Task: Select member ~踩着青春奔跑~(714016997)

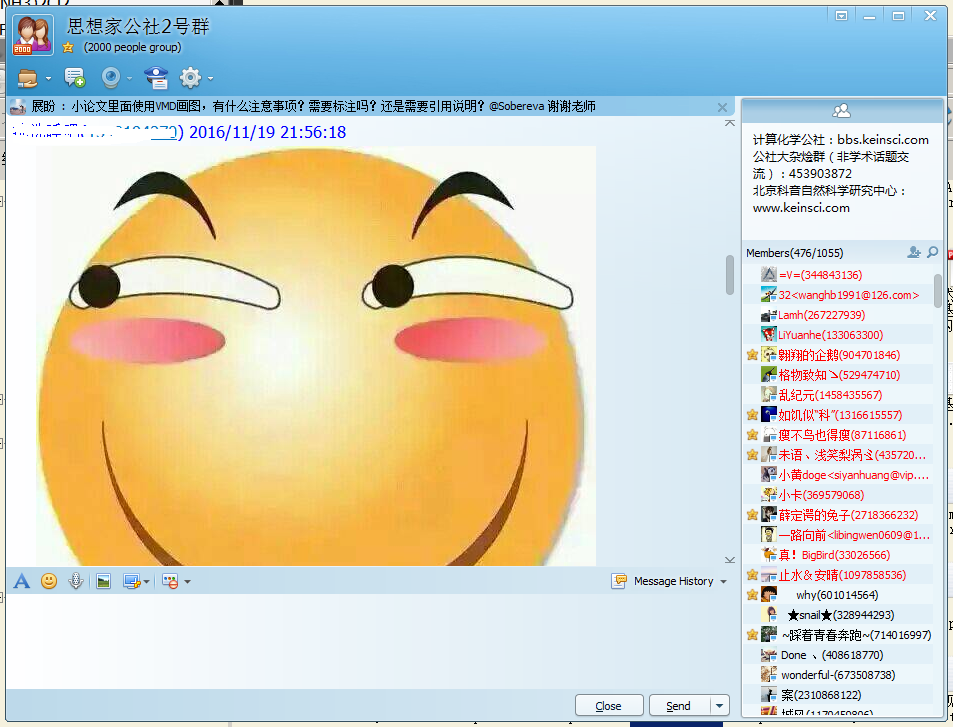Action: pos(839,635)
